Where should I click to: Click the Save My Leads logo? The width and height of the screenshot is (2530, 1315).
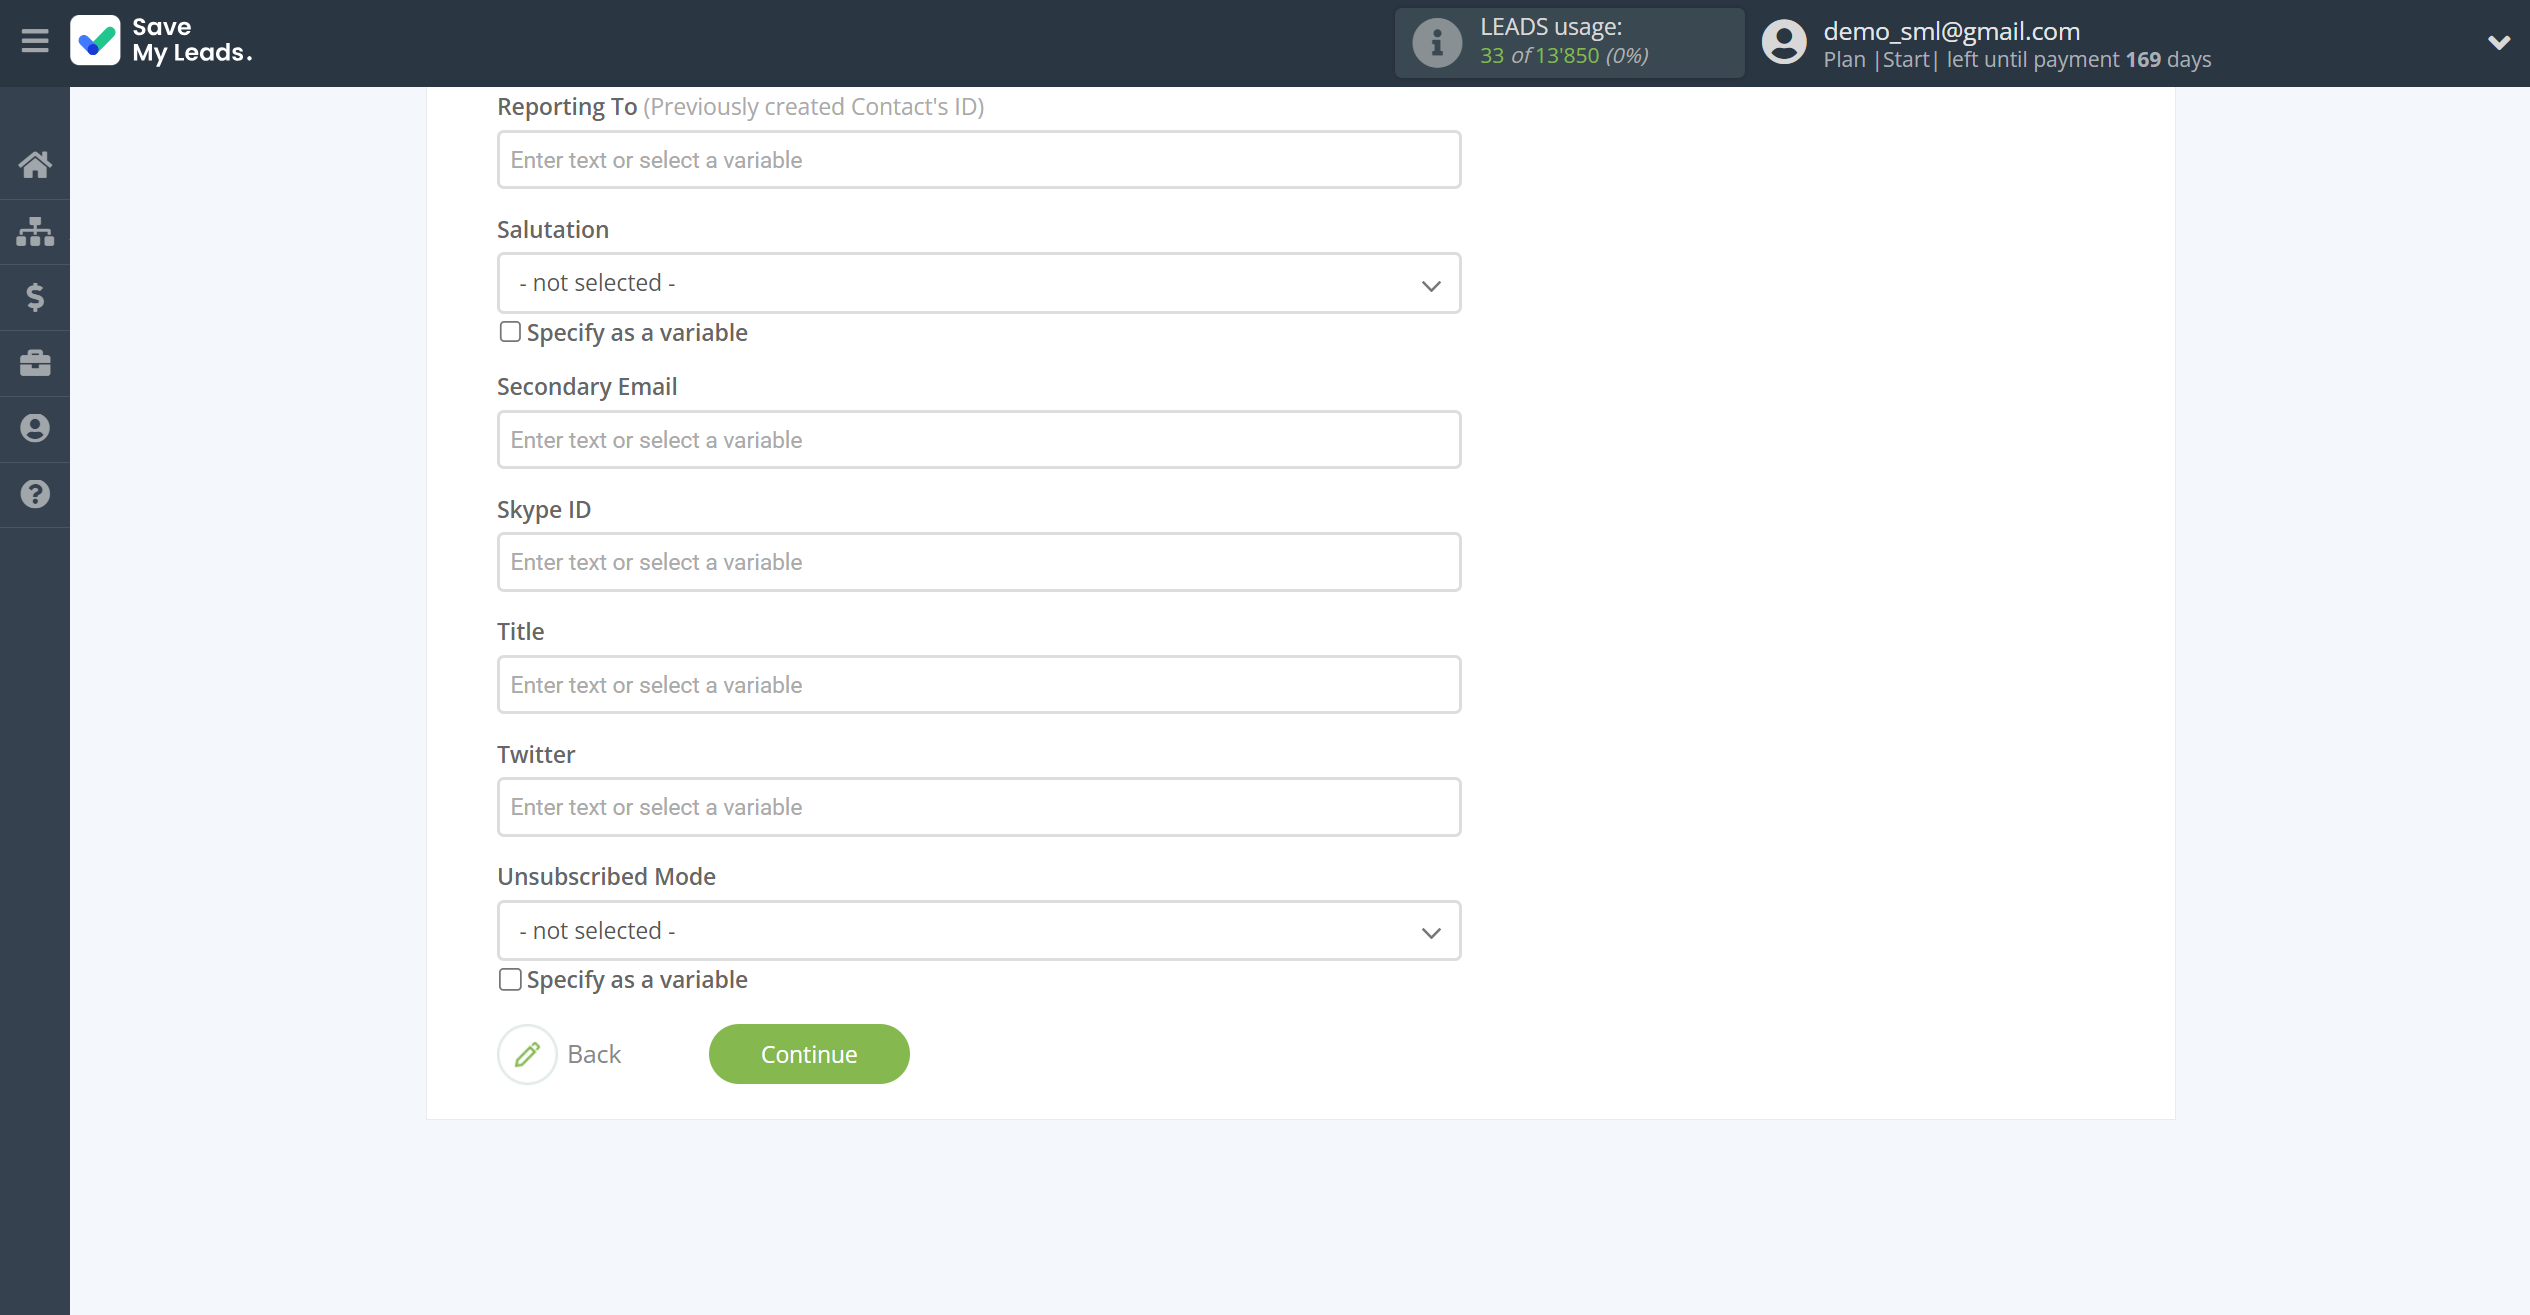point(162,41)
